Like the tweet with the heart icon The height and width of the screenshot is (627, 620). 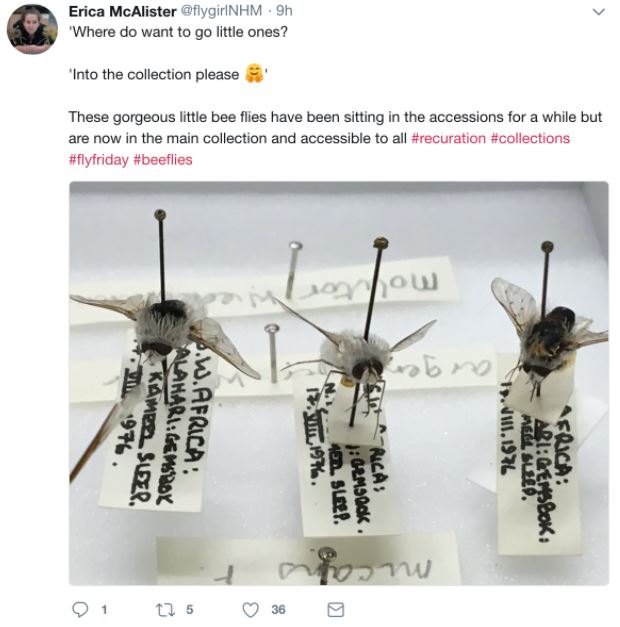point(251,610)
